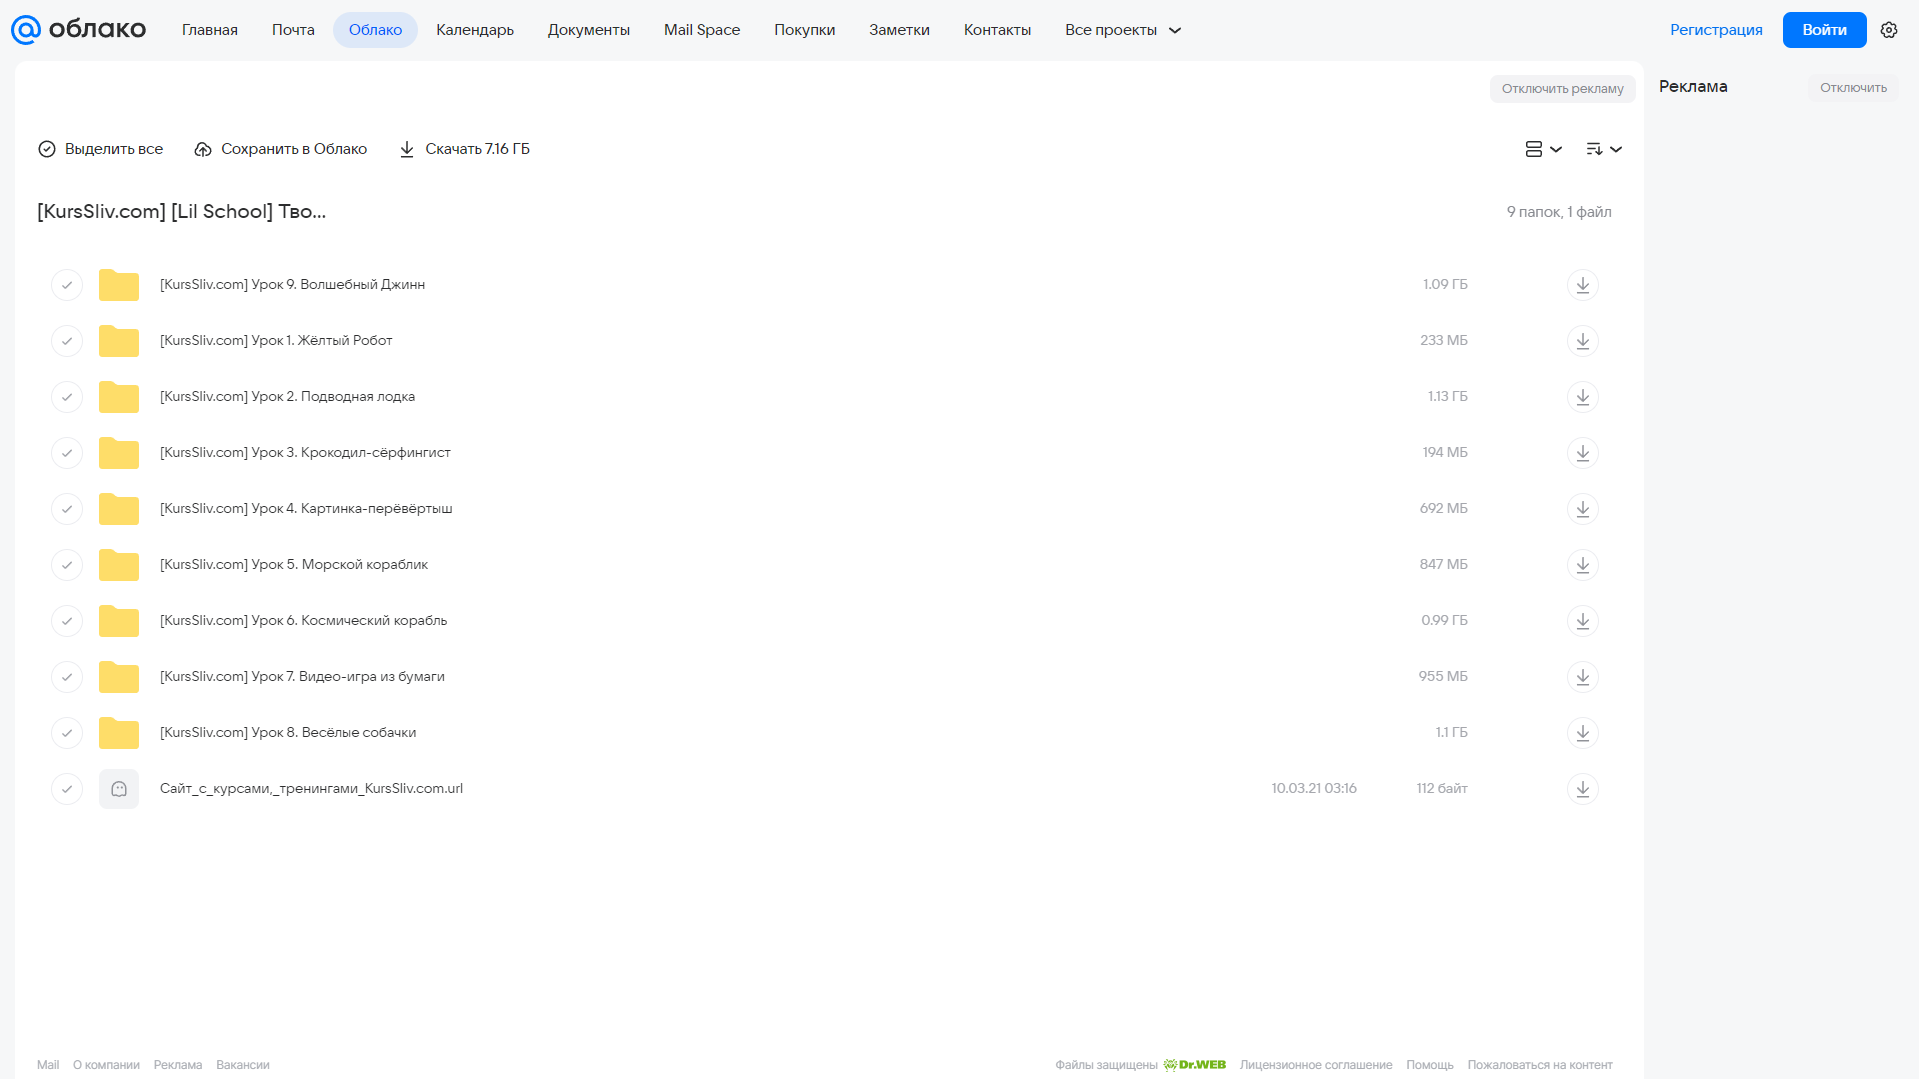Select the Урок 6. Космический корабль checkbox
The image size is (1919, 1079).
tap(67, 621)
